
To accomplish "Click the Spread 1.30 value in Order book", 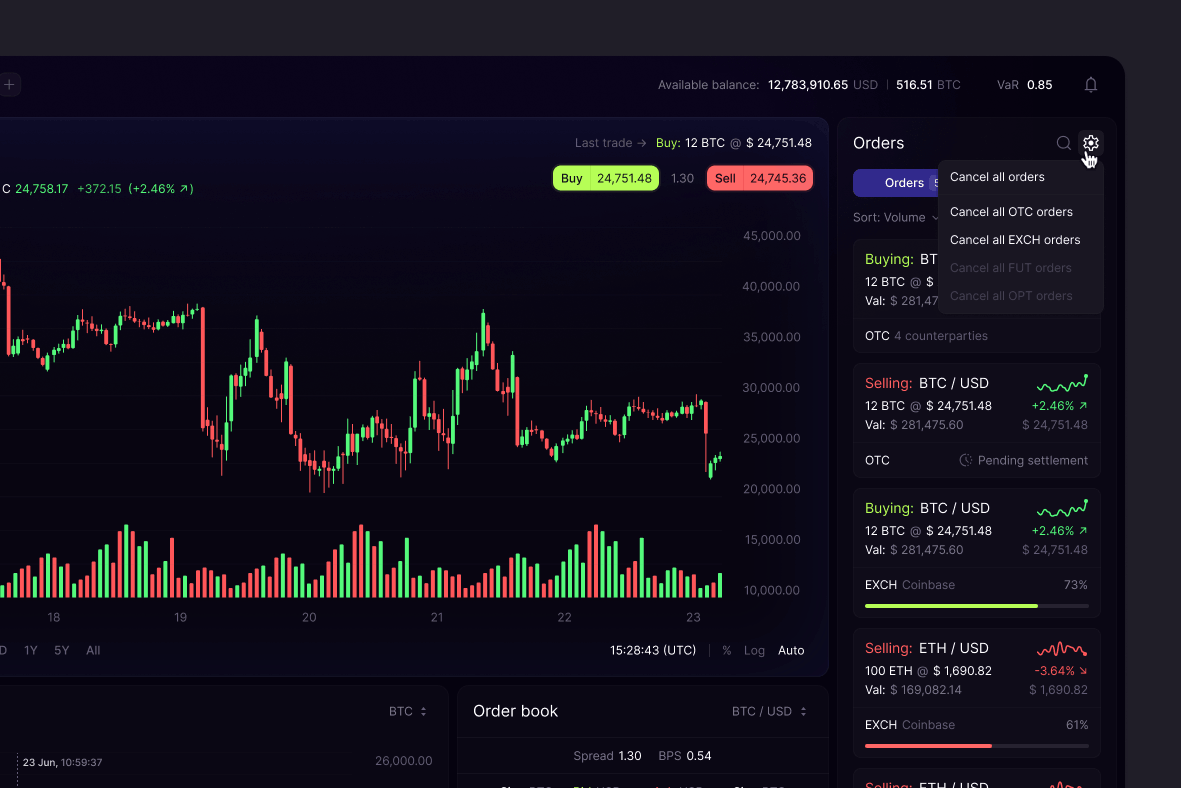I will point(607,756).
